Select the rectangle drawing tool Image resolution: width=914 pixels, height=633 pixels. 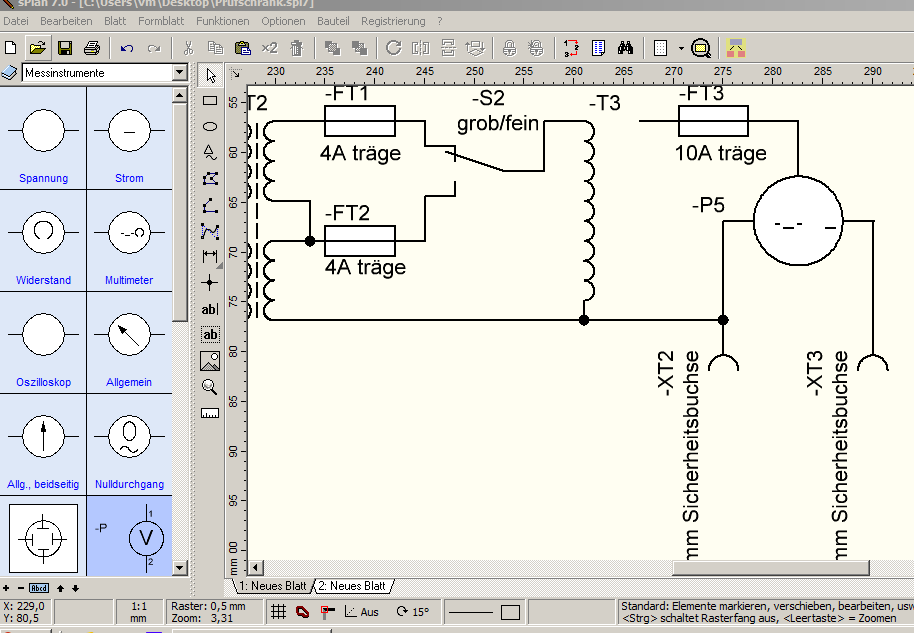click(210, 101)
